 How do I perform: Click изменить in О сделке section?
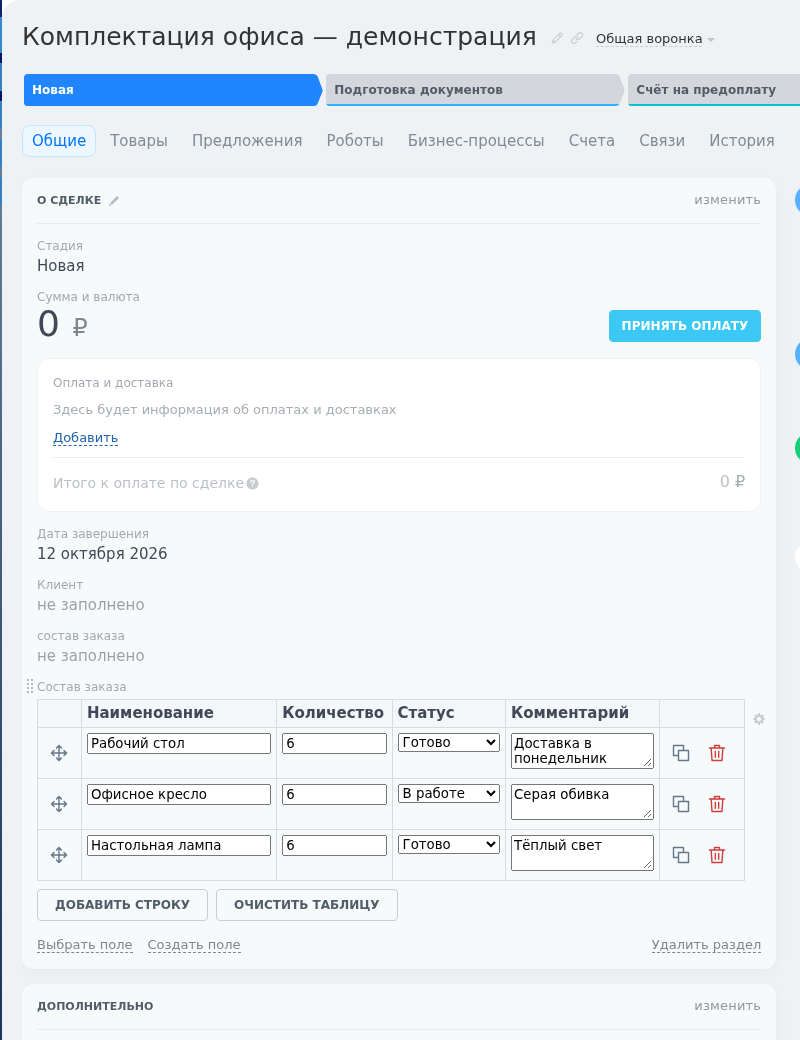coord(727,200)
